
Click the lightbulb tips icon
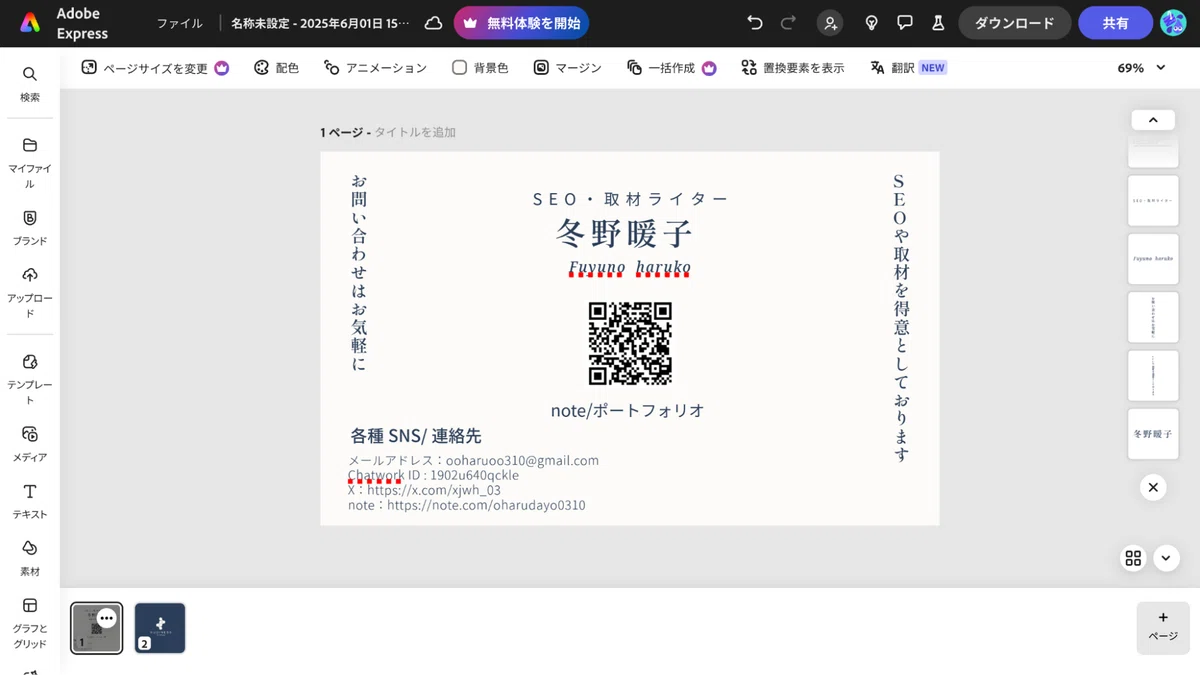[871, 23]
